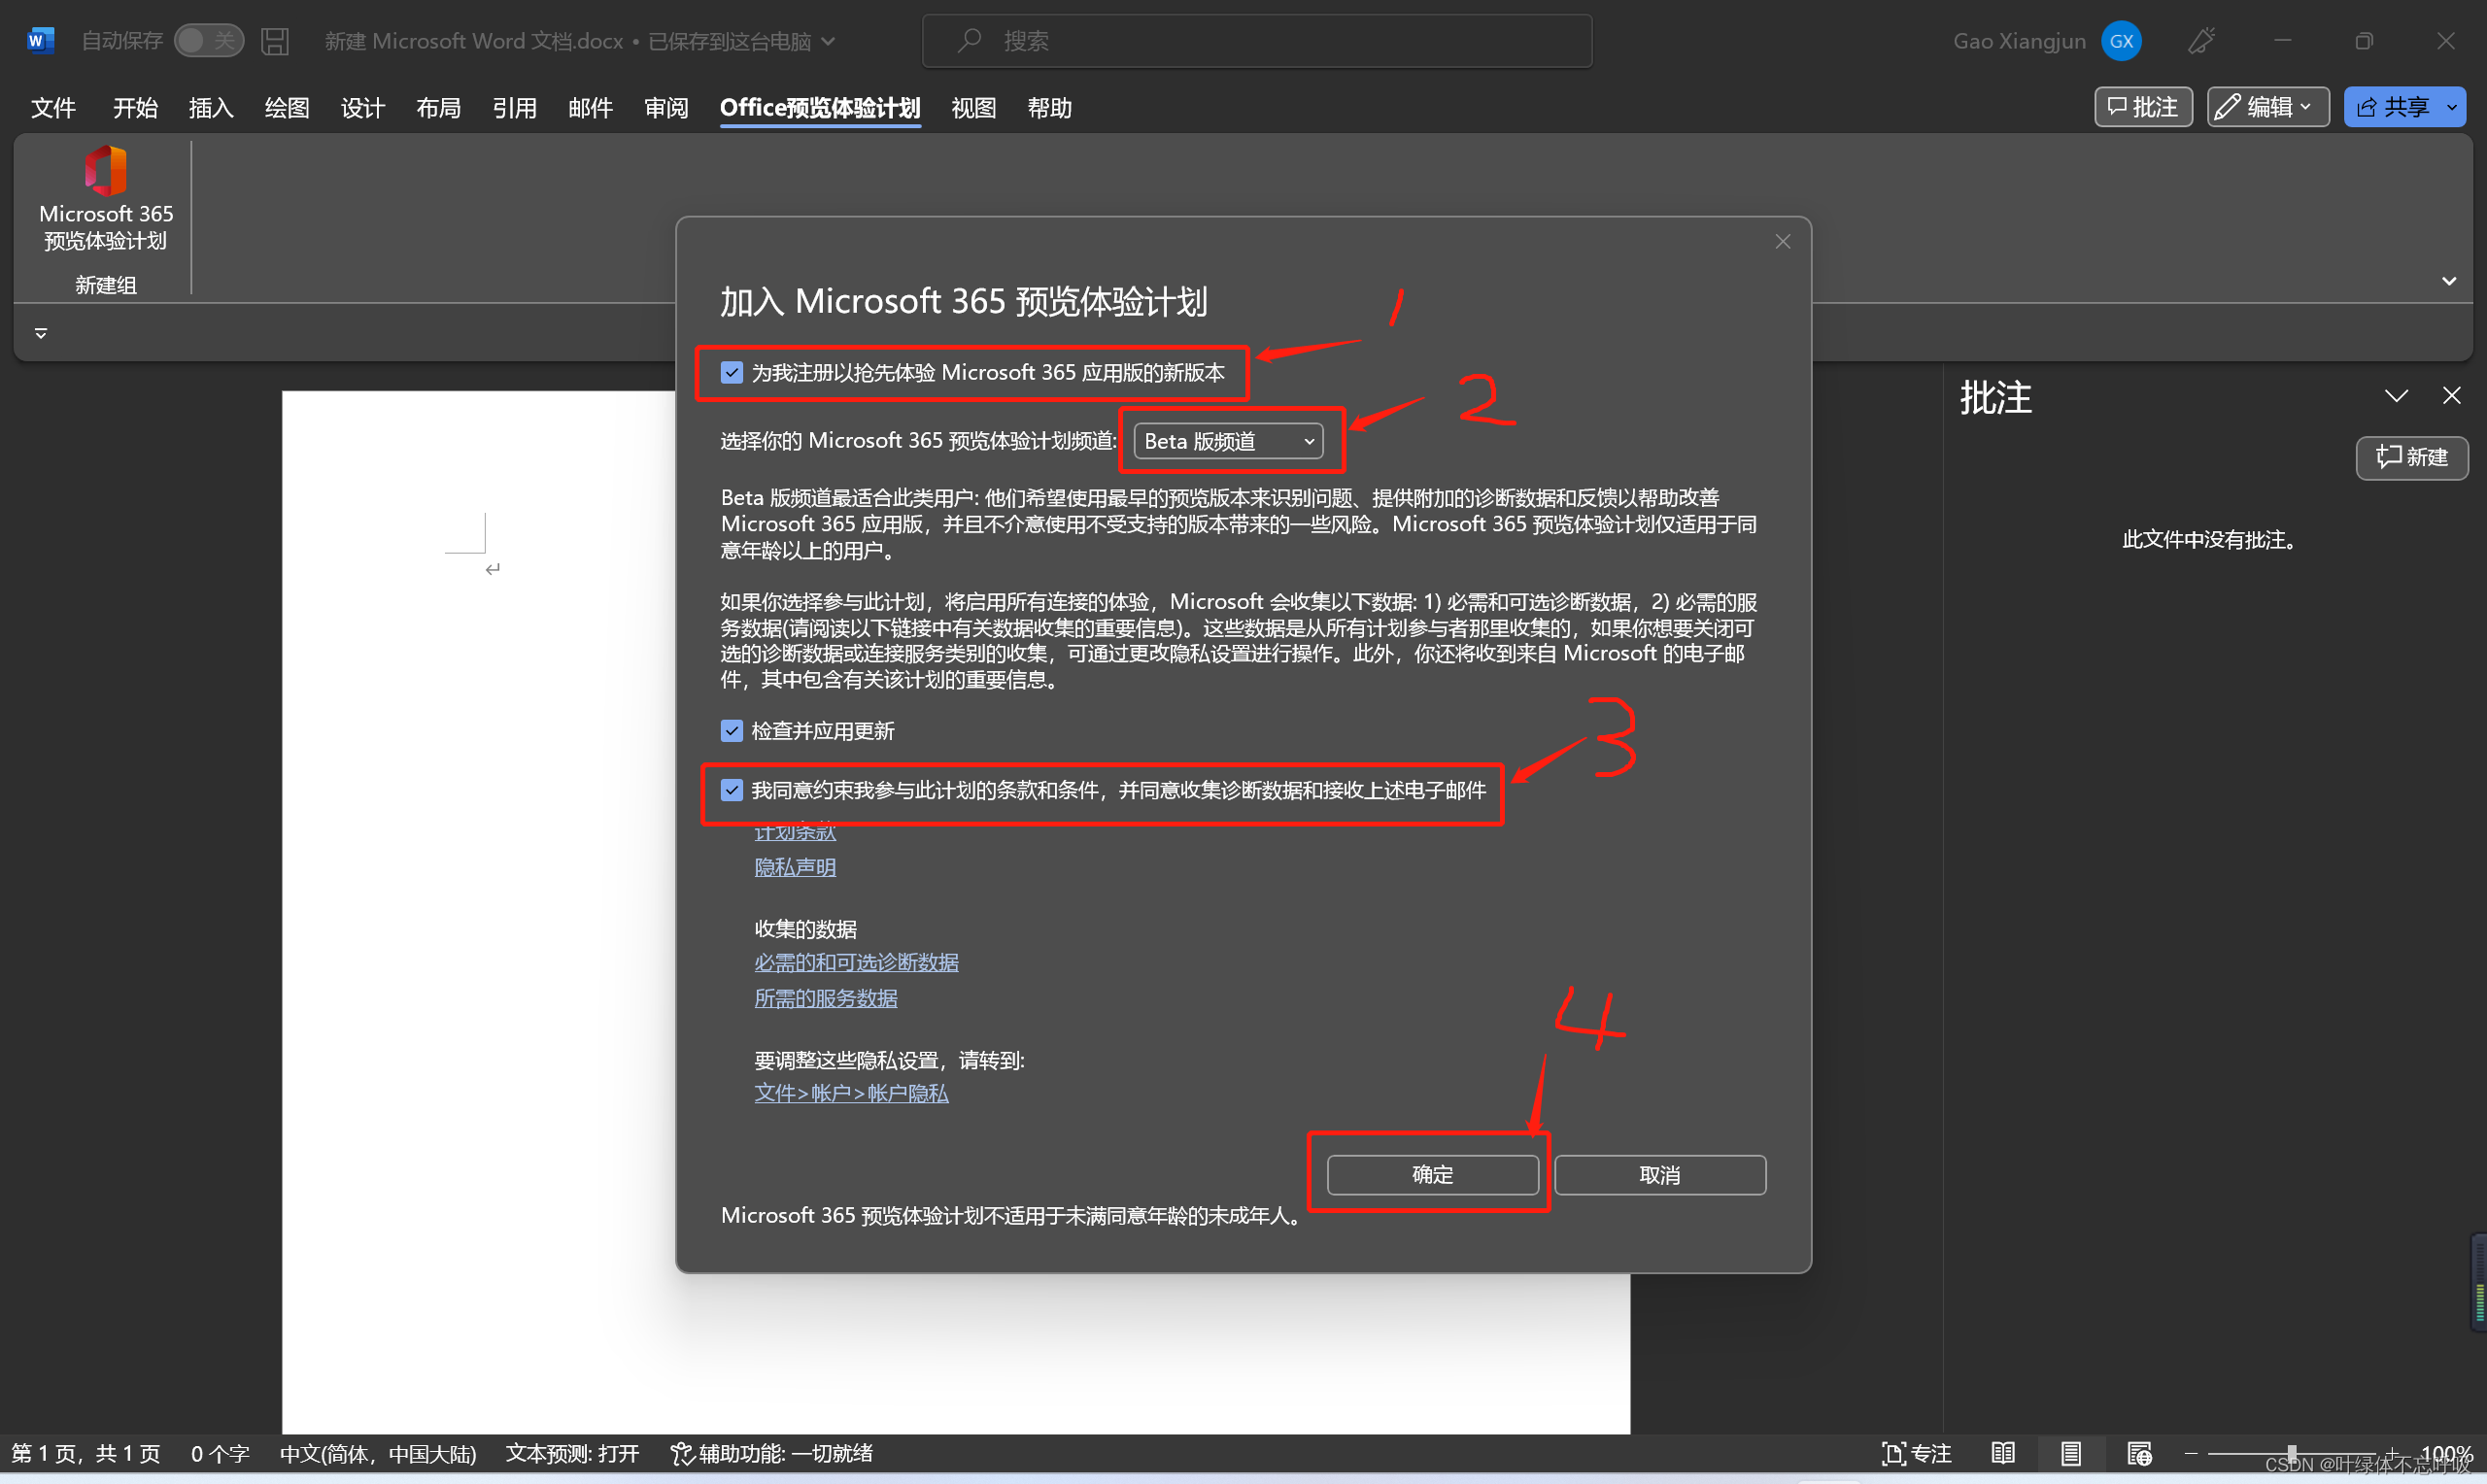2487x1484 pixels.
Task: Open the 共享 dropdown arrow
Action: (x=2451, y=107)
